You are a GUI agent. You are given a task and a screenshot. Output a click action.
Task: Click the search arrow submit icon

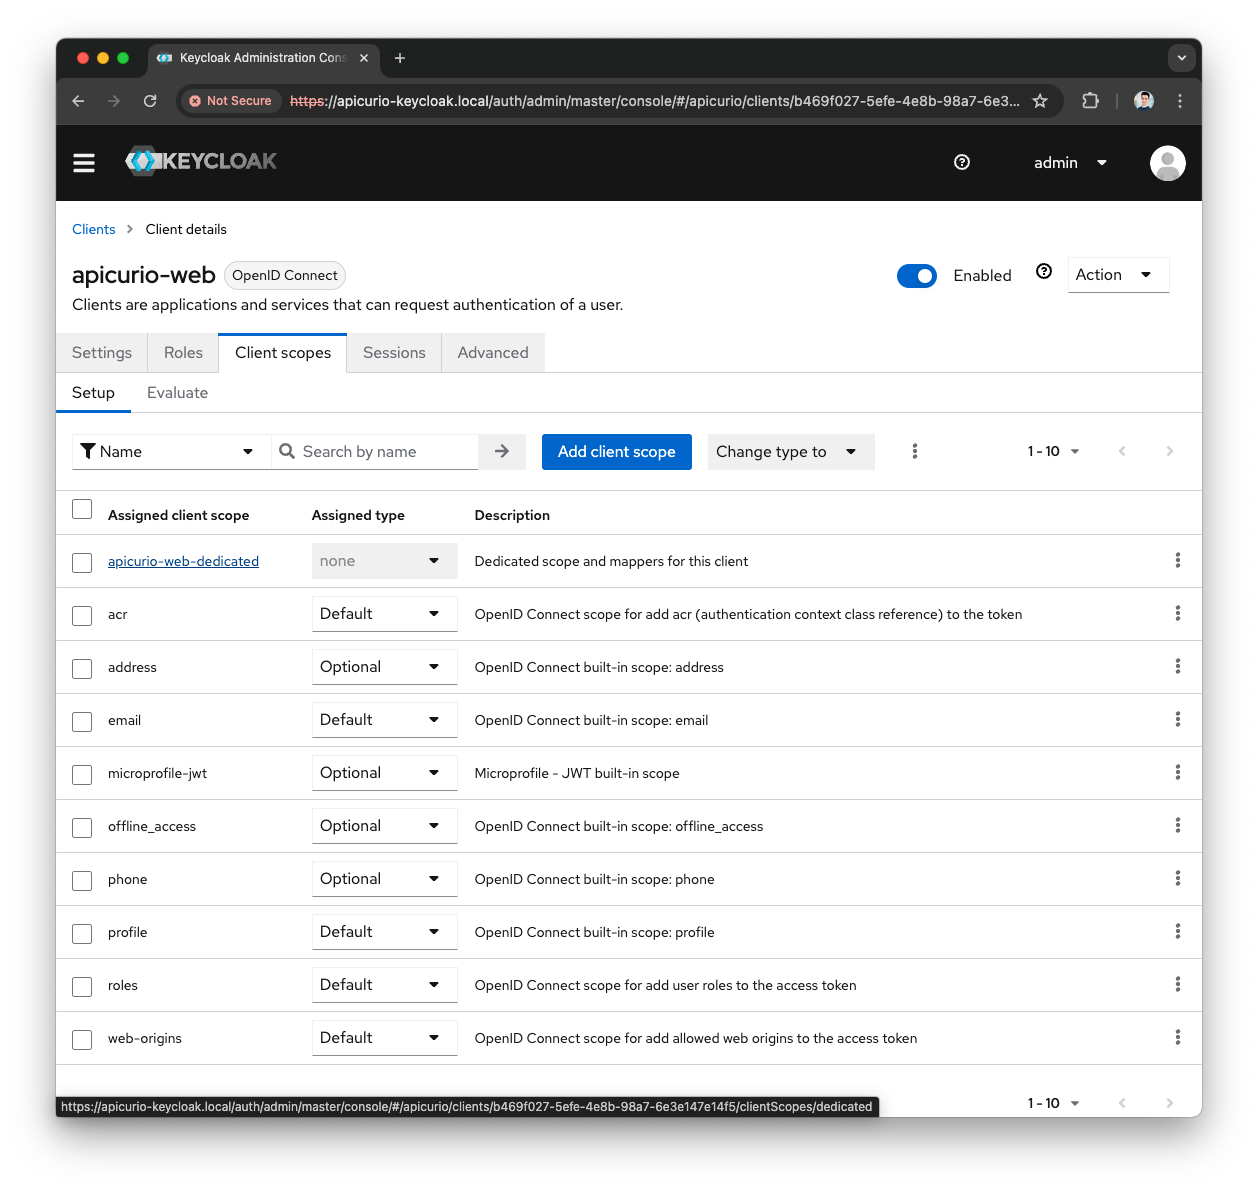click(501, 451)
